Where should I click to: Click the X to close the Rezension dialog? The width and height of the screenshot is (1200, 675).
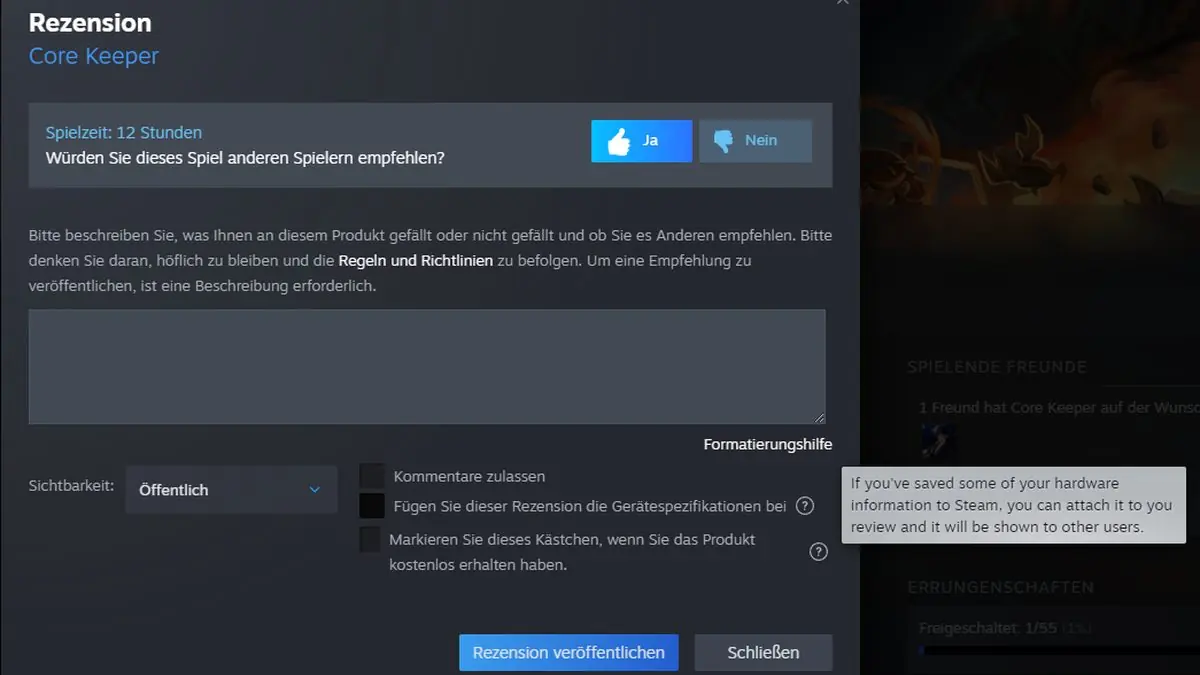[842, 3]
